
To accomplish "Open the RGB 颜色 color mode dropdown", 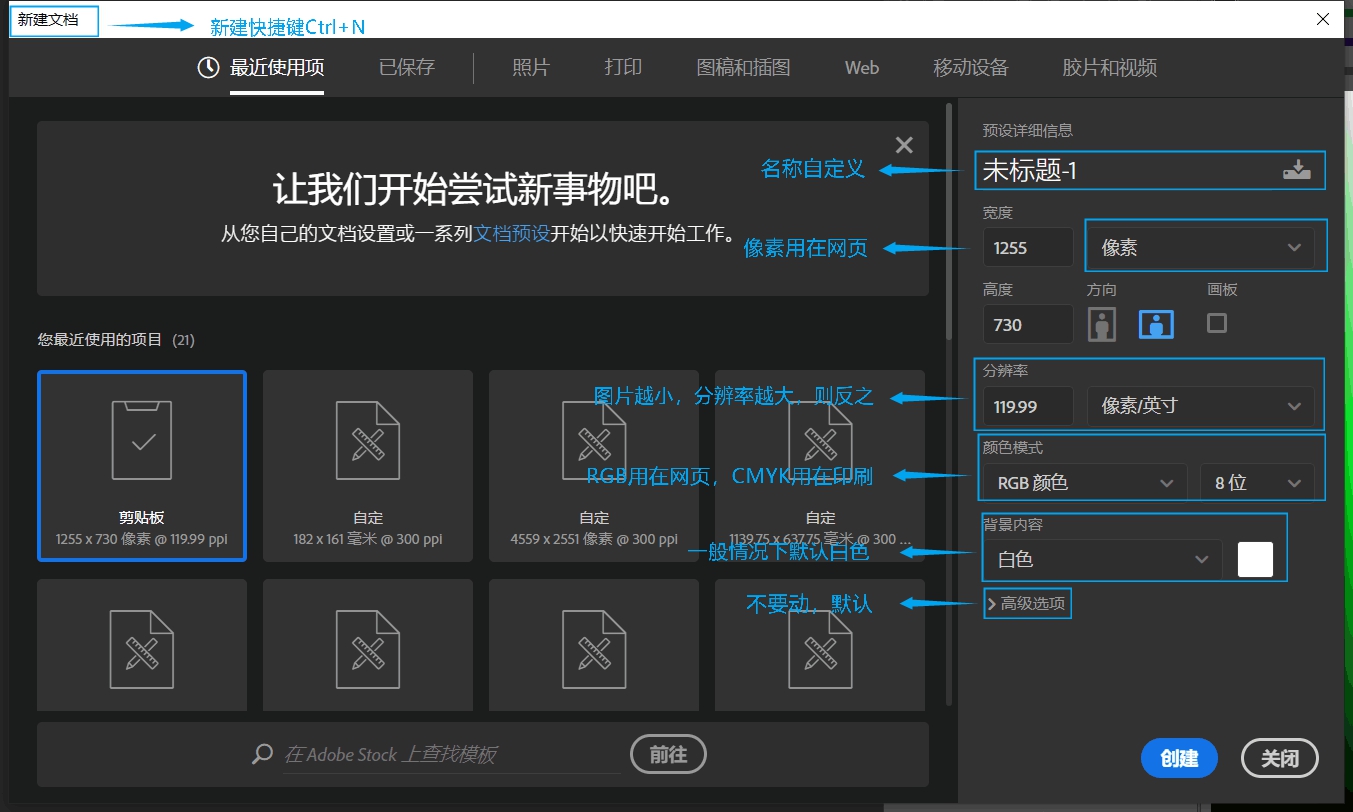I will [1085, 483].
